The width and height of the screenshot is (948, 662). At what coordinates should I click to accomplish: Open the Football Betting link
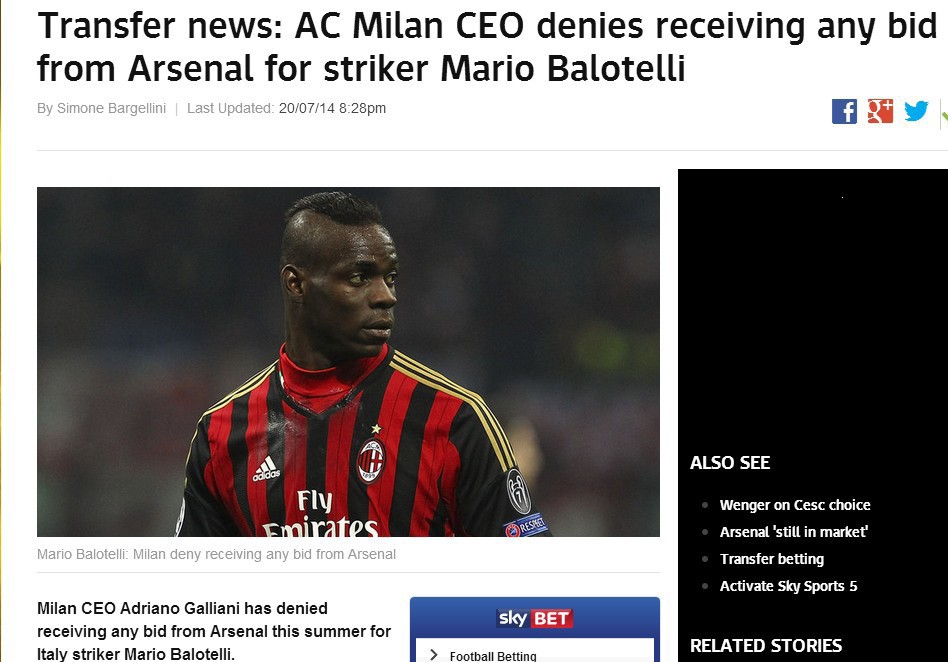493,656
